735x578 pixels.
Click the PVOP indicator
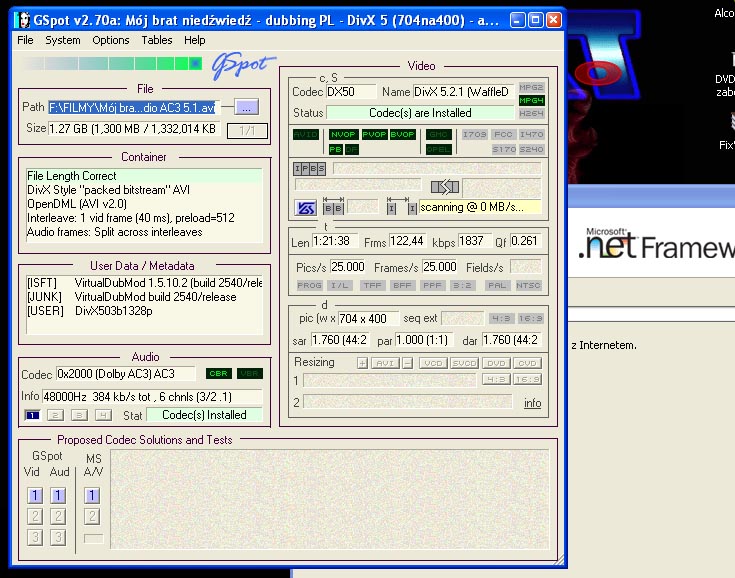[374, 135]
